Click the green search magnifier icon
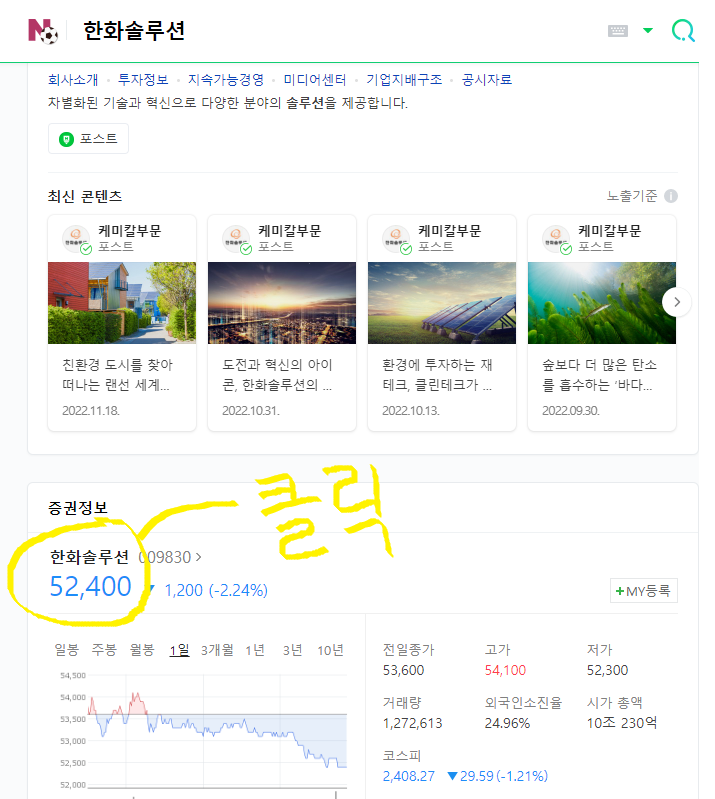715x799 pixels. point(683,31)
